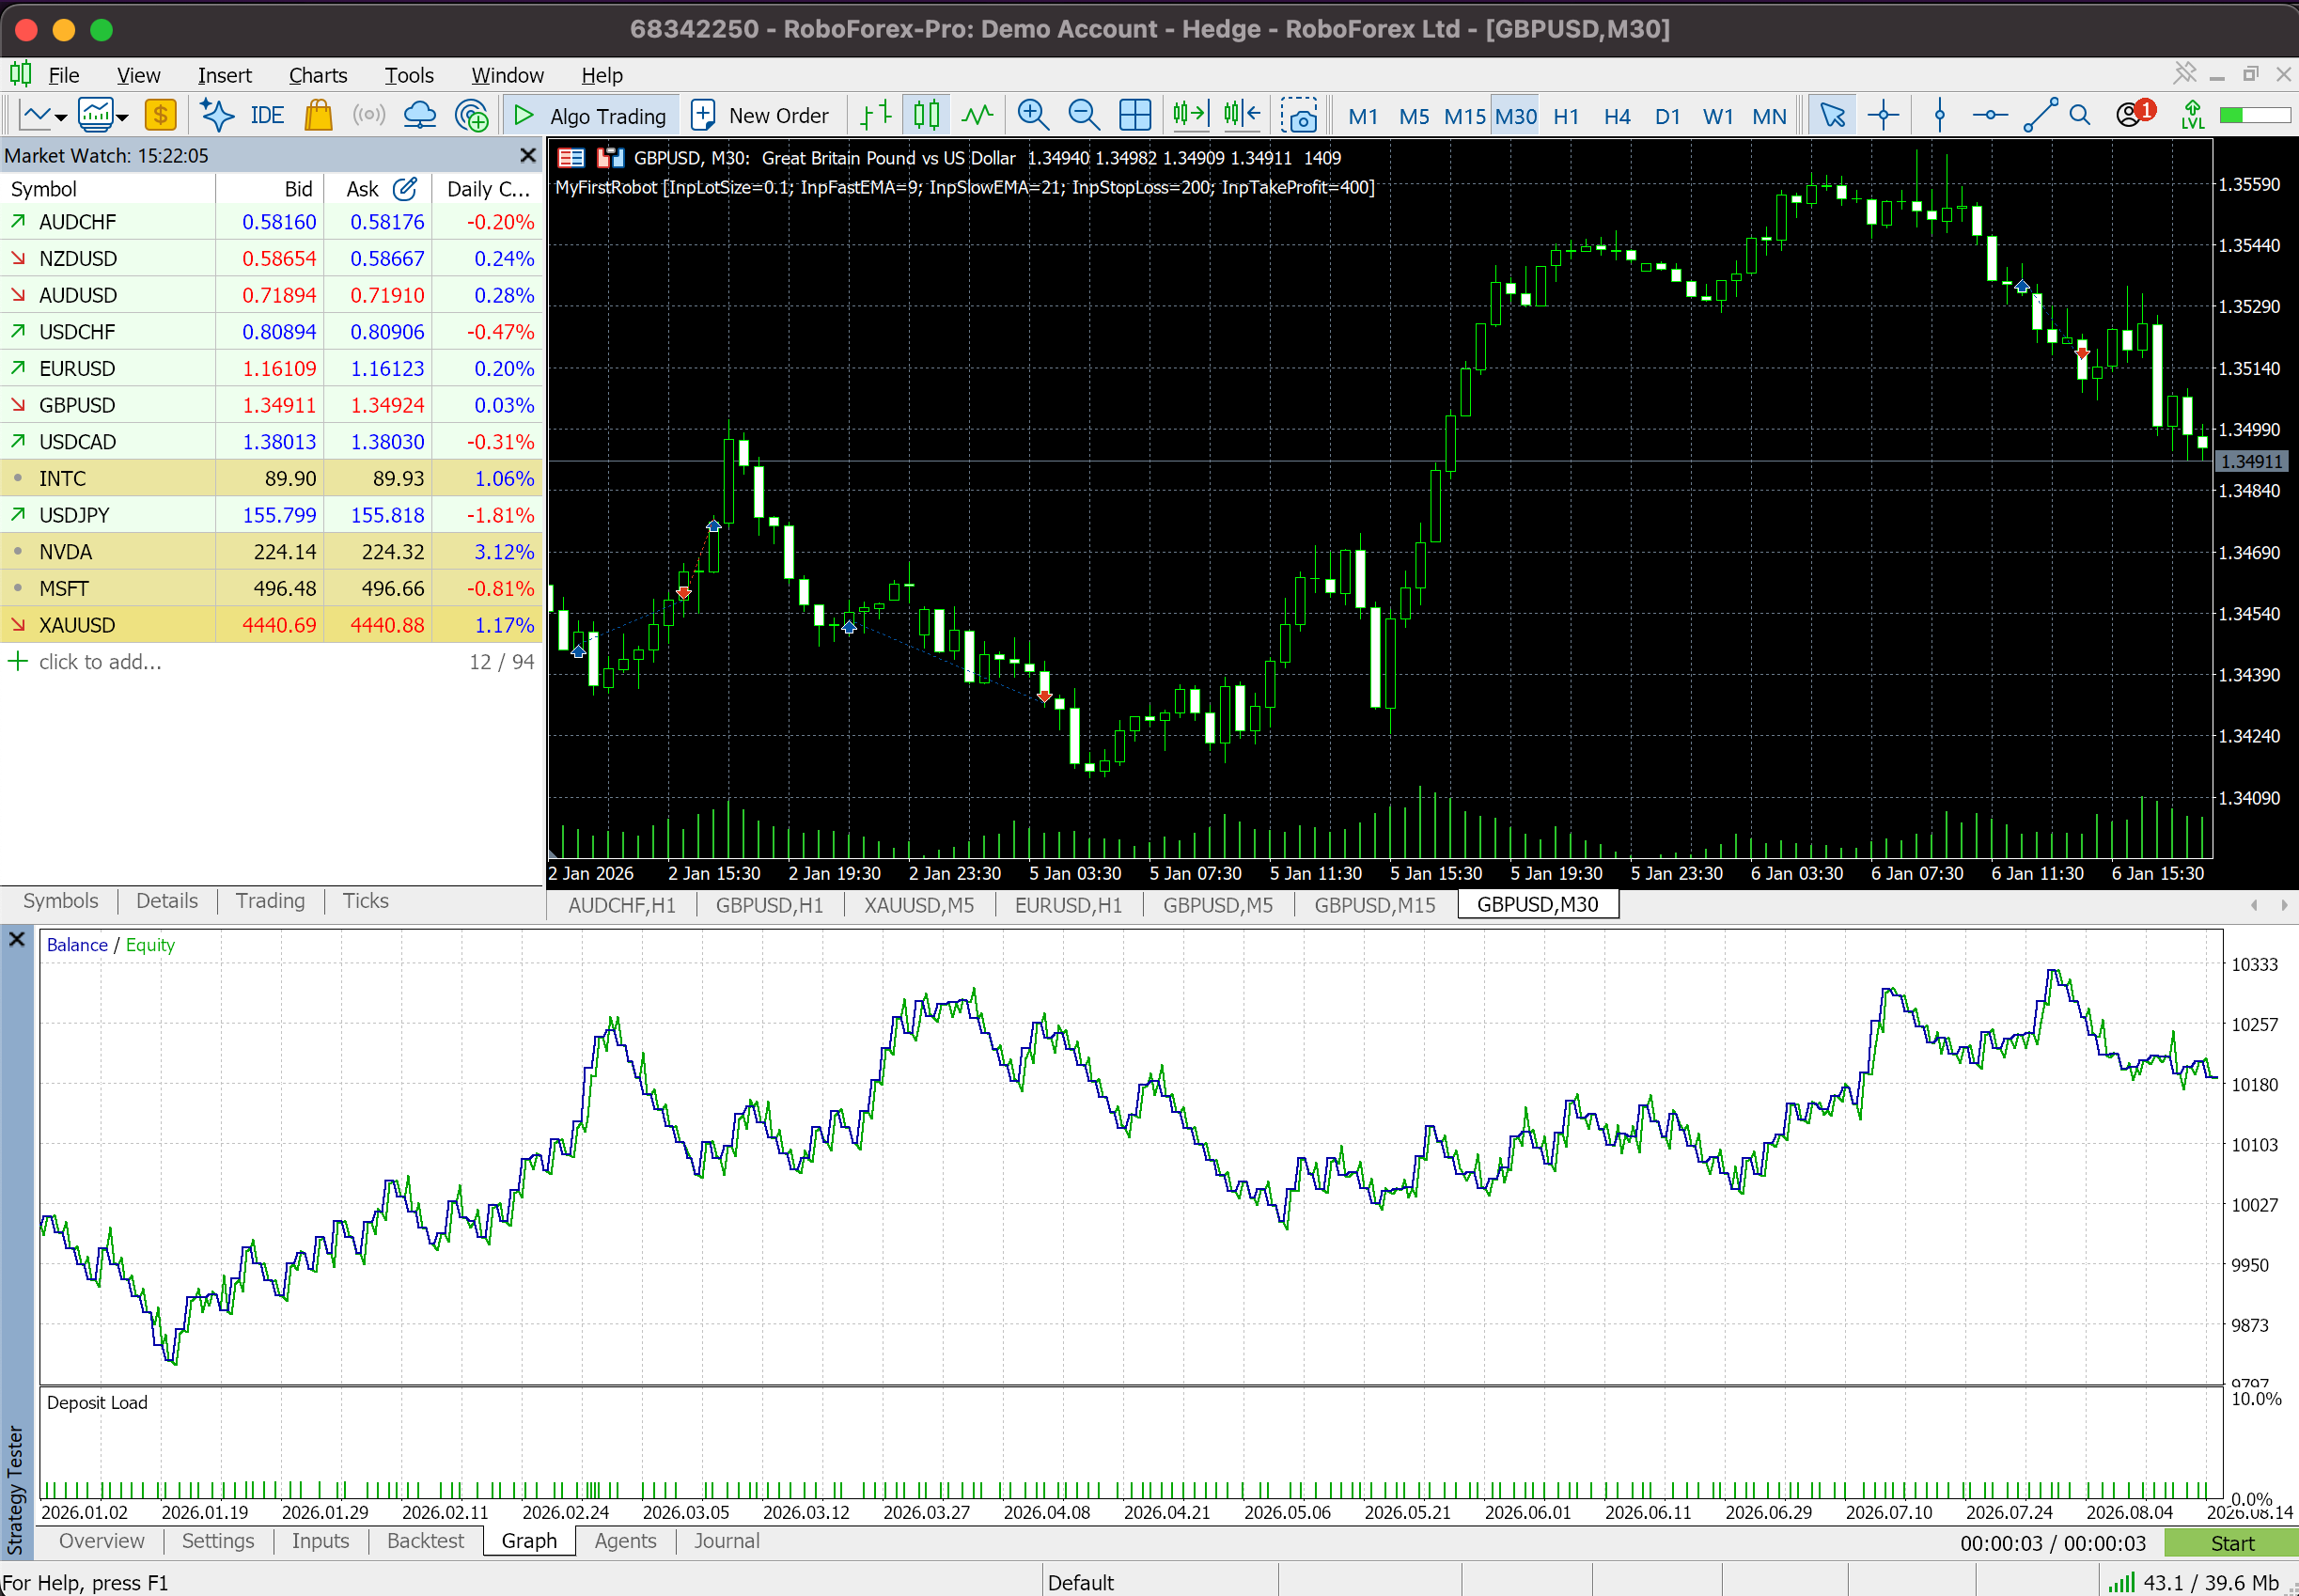Zoom out of the chart

point(1083,115)
